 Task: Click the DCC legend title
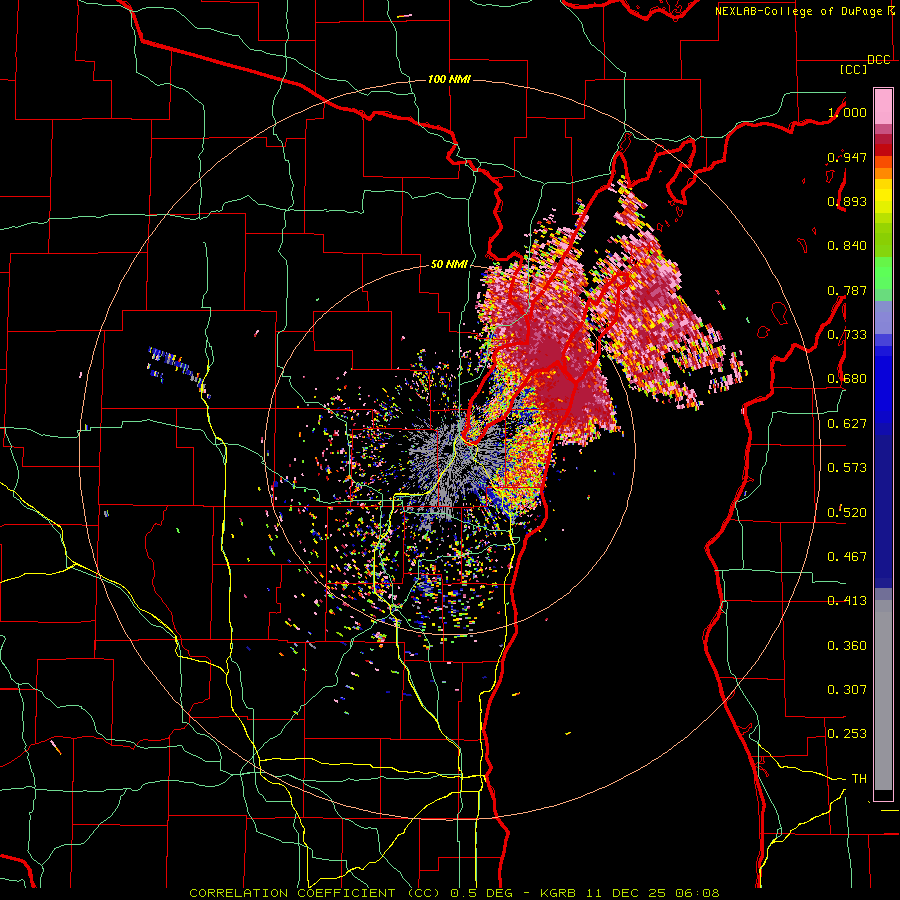pyautogui.click(x=878, y=60)
